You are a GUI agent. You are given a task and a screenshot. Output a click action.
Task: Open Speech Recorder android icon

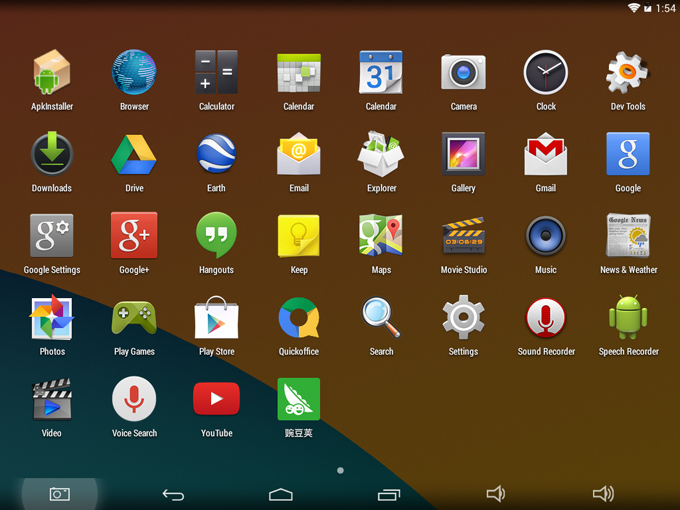tap(628, 317)
